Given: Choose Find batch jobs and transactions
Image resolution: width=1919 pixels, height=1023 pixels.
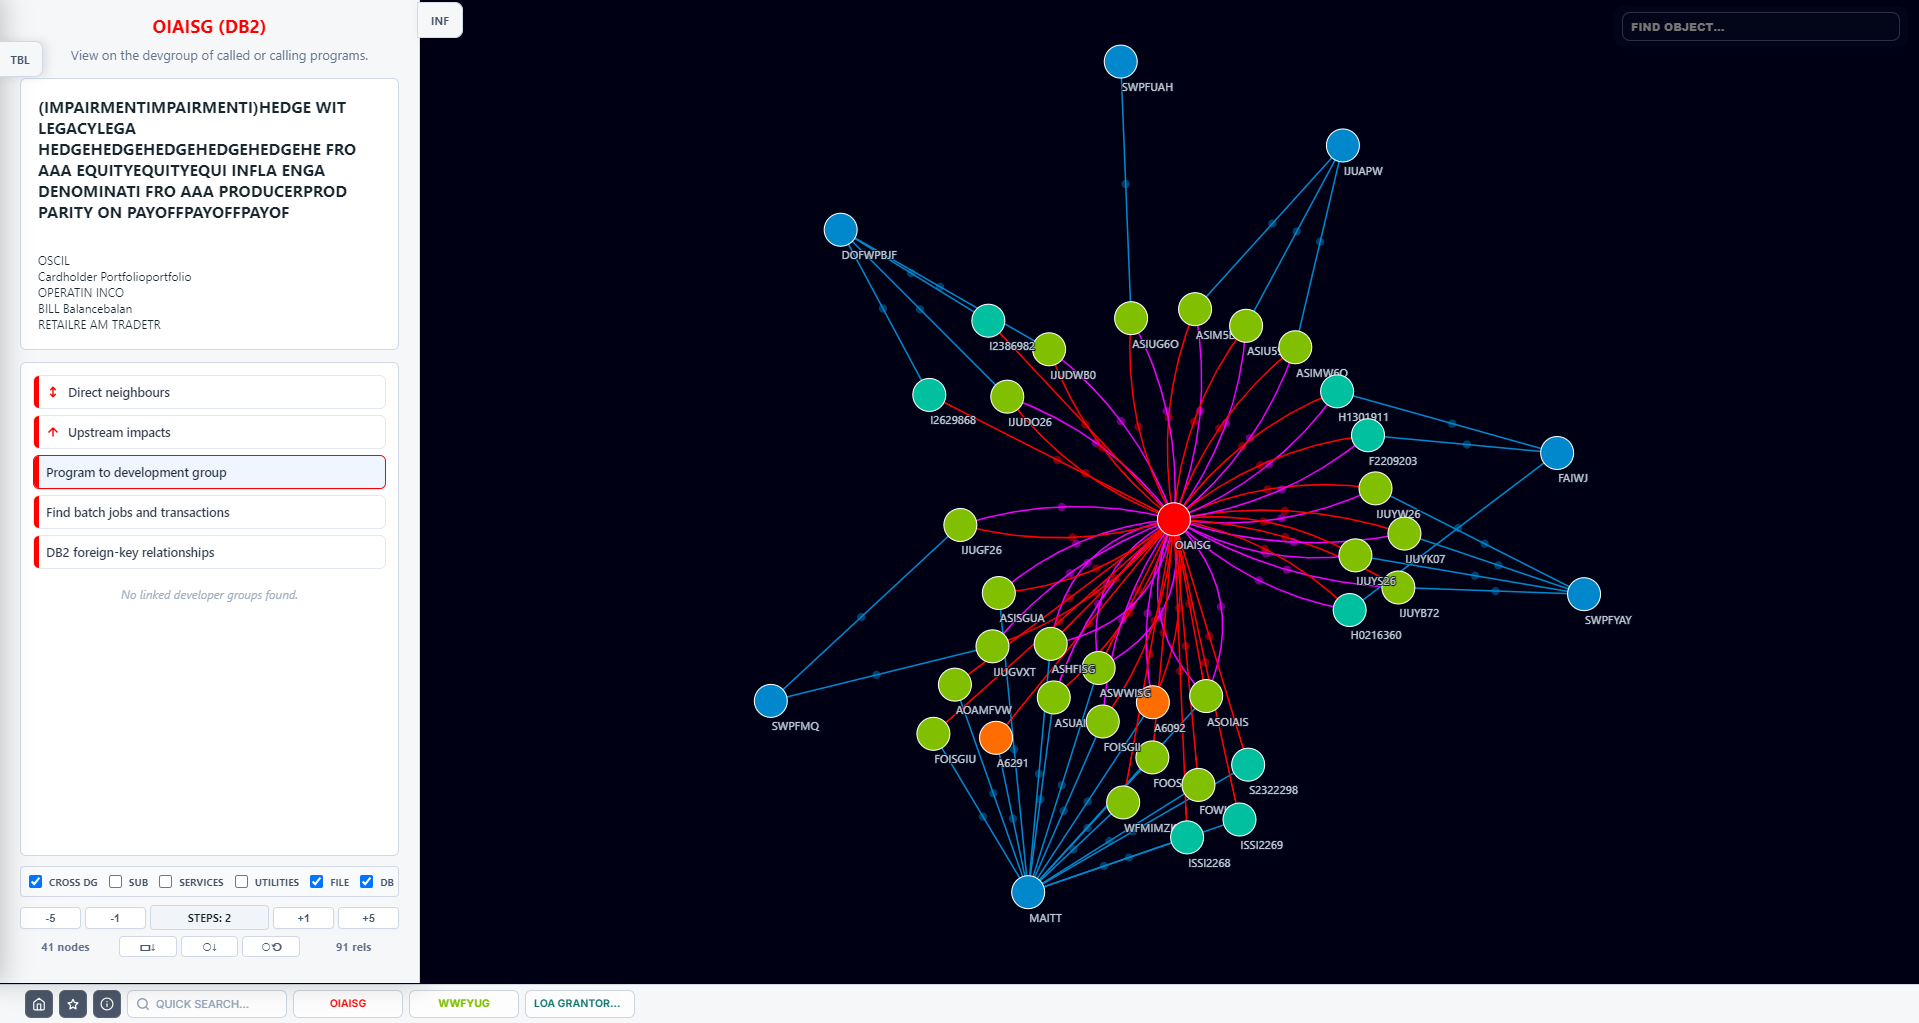Looking at the screenshot, I should point(210,512).
